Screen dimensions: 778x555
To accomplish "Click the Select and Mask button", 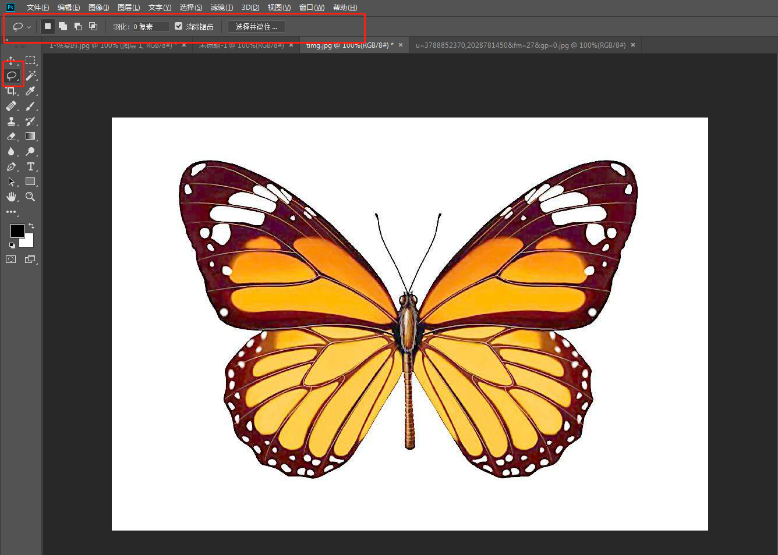I will [256, 26].
